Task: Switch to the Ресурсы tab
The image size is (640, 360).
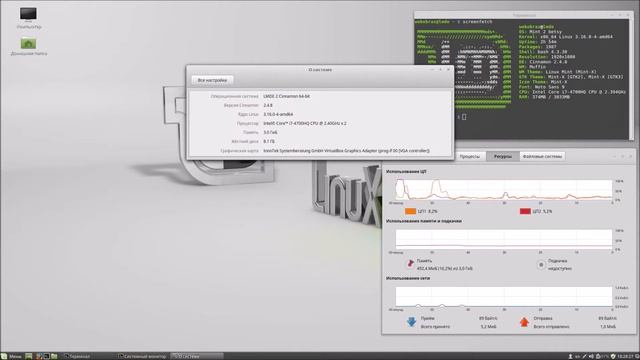Action: (x=502, y=156)
